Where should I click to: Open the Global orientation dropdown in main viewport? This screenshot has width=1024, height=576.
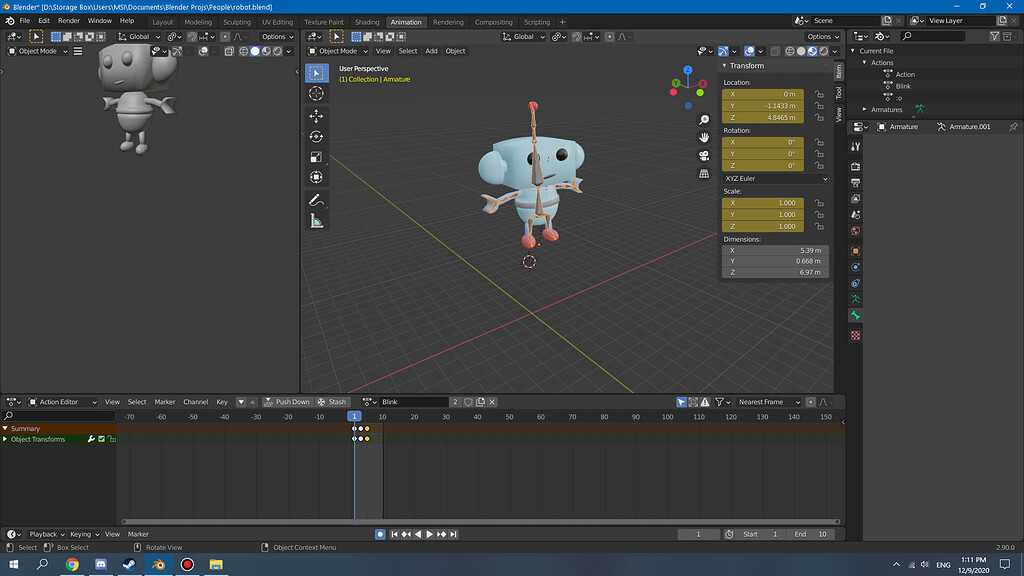point(523,37)
